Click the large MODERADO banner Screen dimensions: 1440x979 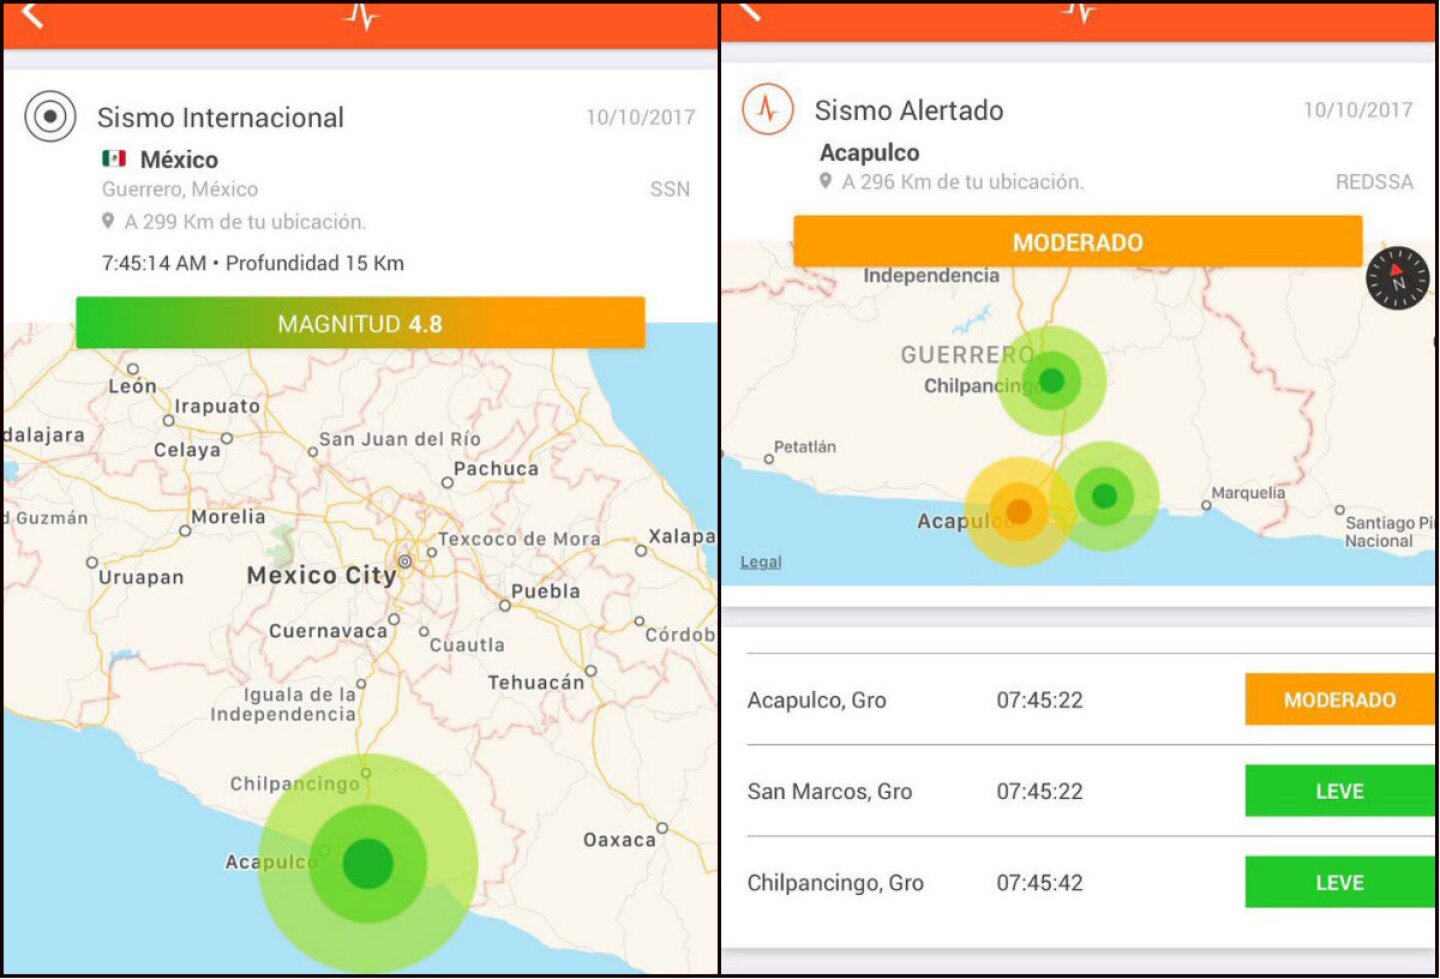tap(1077, 242)
